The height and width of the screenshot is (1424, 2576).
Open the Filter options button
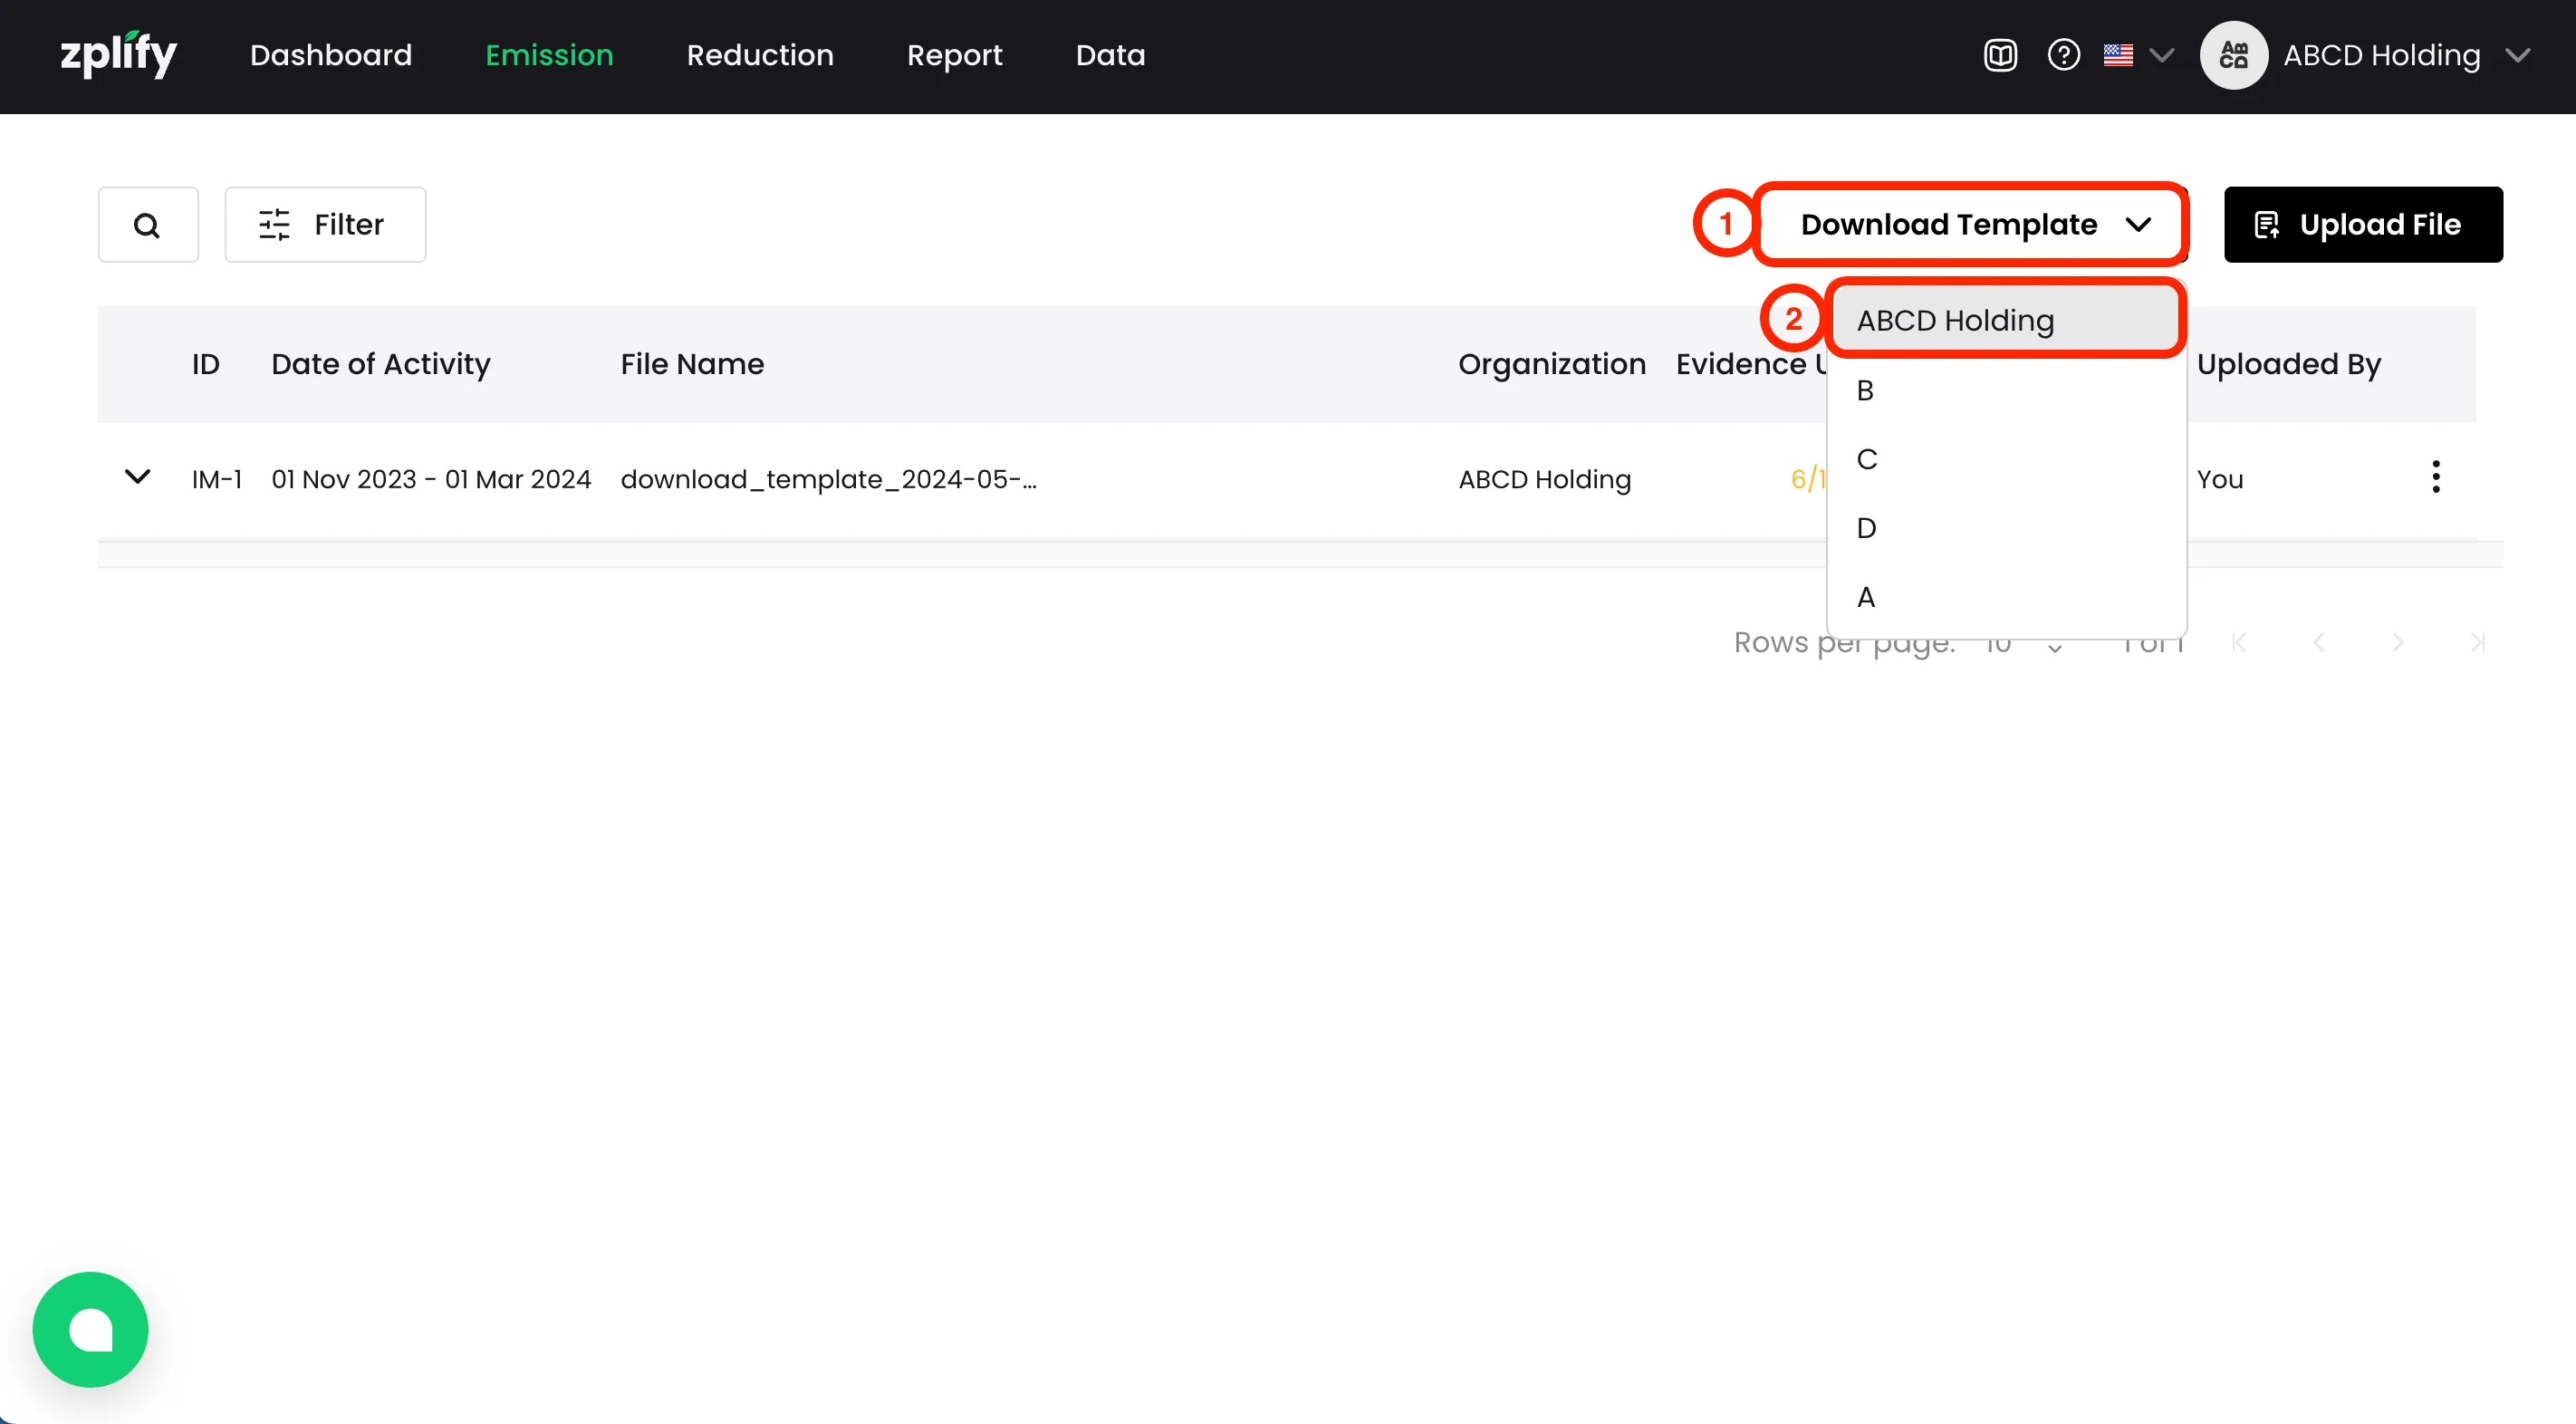click(x=325, y=225)
